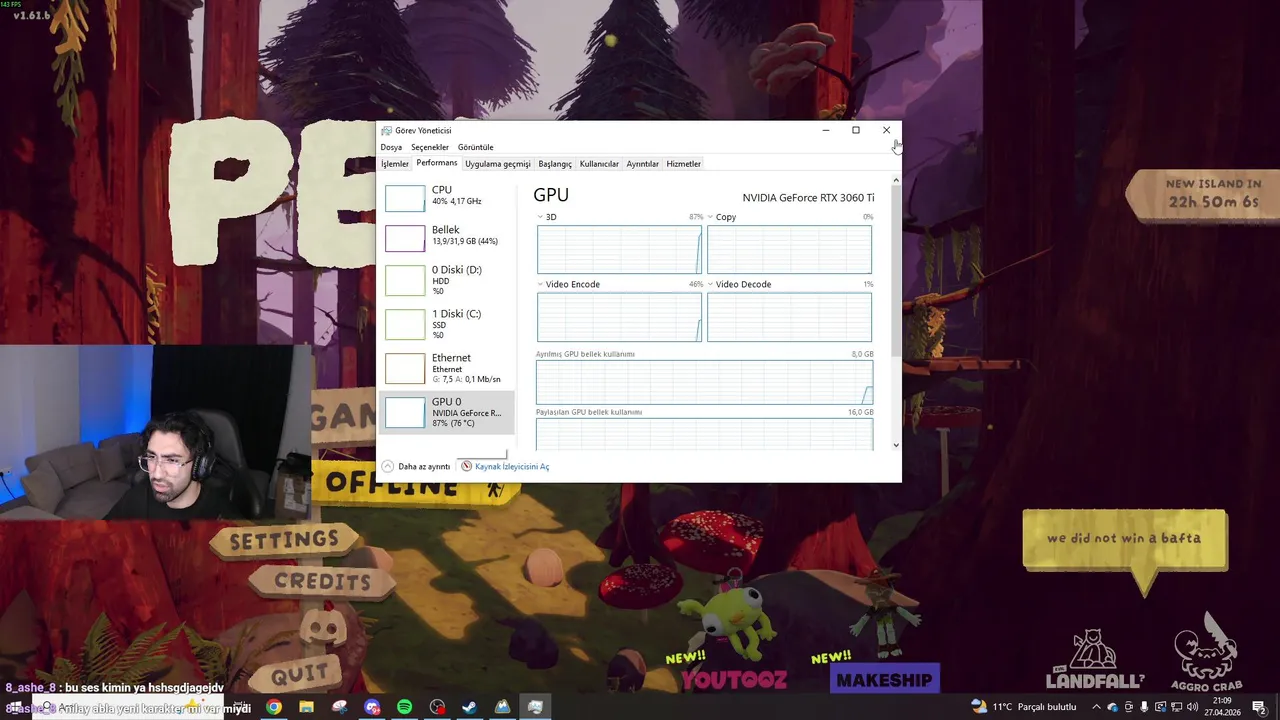Select the Bellek memory item
The width and height of the screenshot is (1280, 720).
pos(447,236)
